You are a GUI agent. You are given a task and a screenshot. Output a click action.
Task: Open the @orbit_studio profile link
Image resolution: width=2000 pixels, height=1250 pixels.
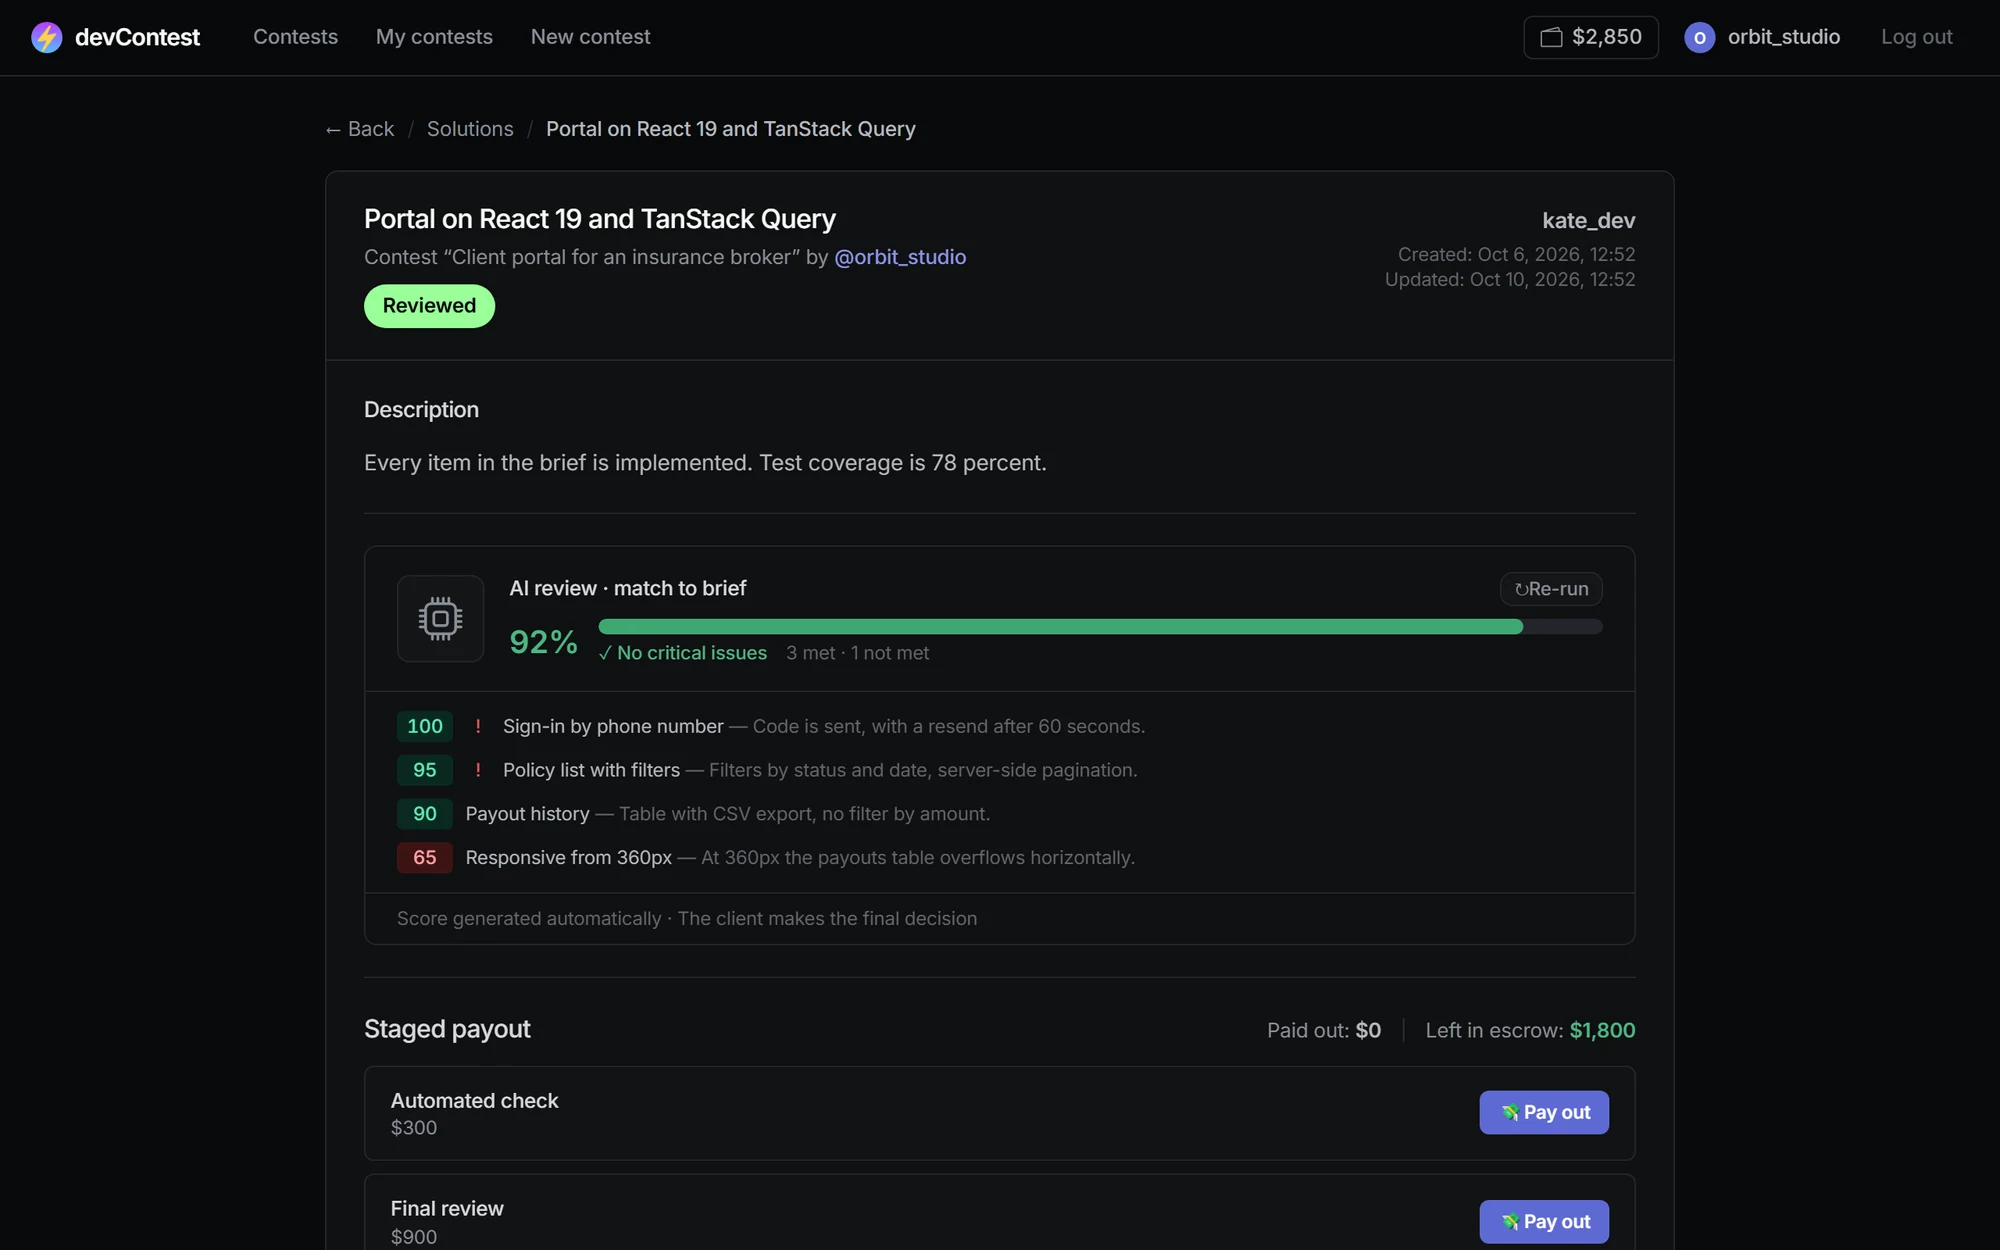point(900,257)
